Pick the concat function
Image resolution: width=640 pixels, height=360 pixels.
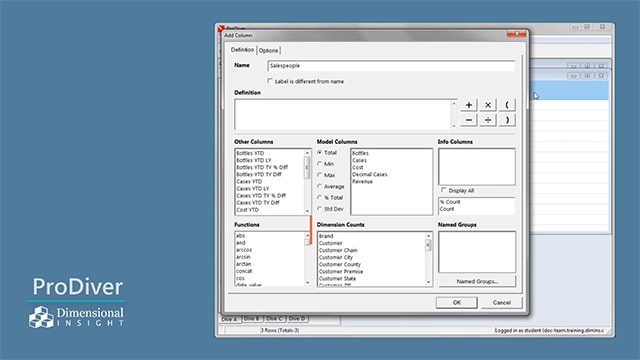[x=244, y=271]
